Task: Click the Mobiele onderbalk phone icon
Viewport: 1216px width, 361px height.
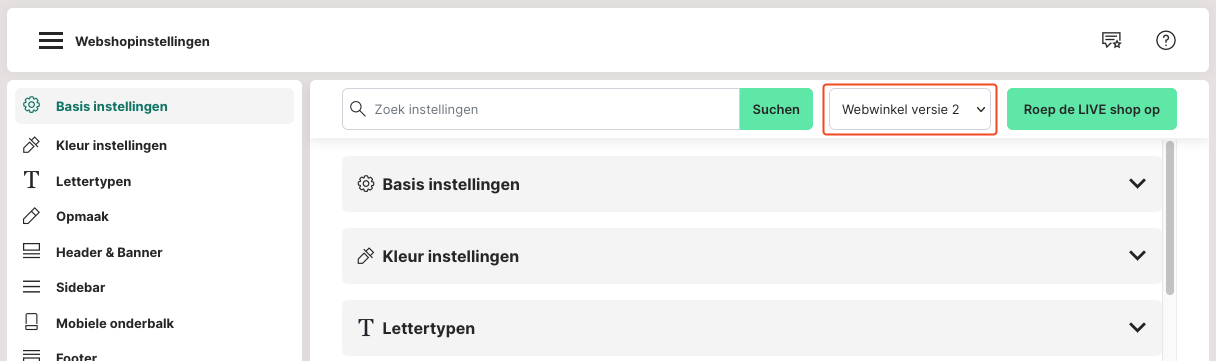Action: (x=32, y=323)
